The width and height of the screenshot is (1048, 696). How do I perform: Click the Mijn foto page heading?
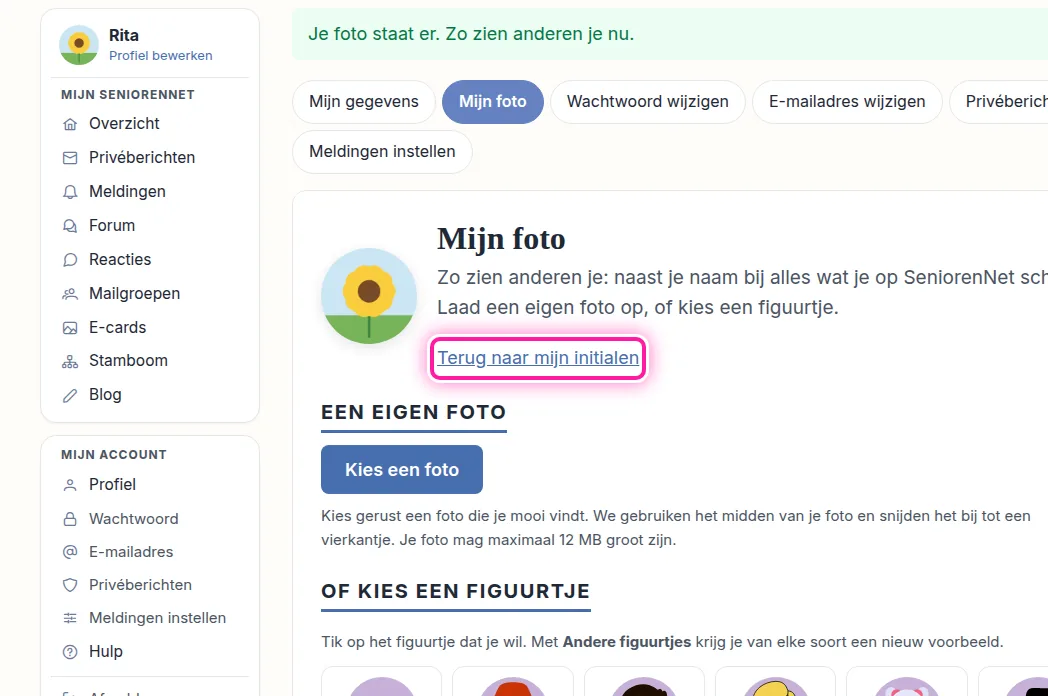click(501, 239)
